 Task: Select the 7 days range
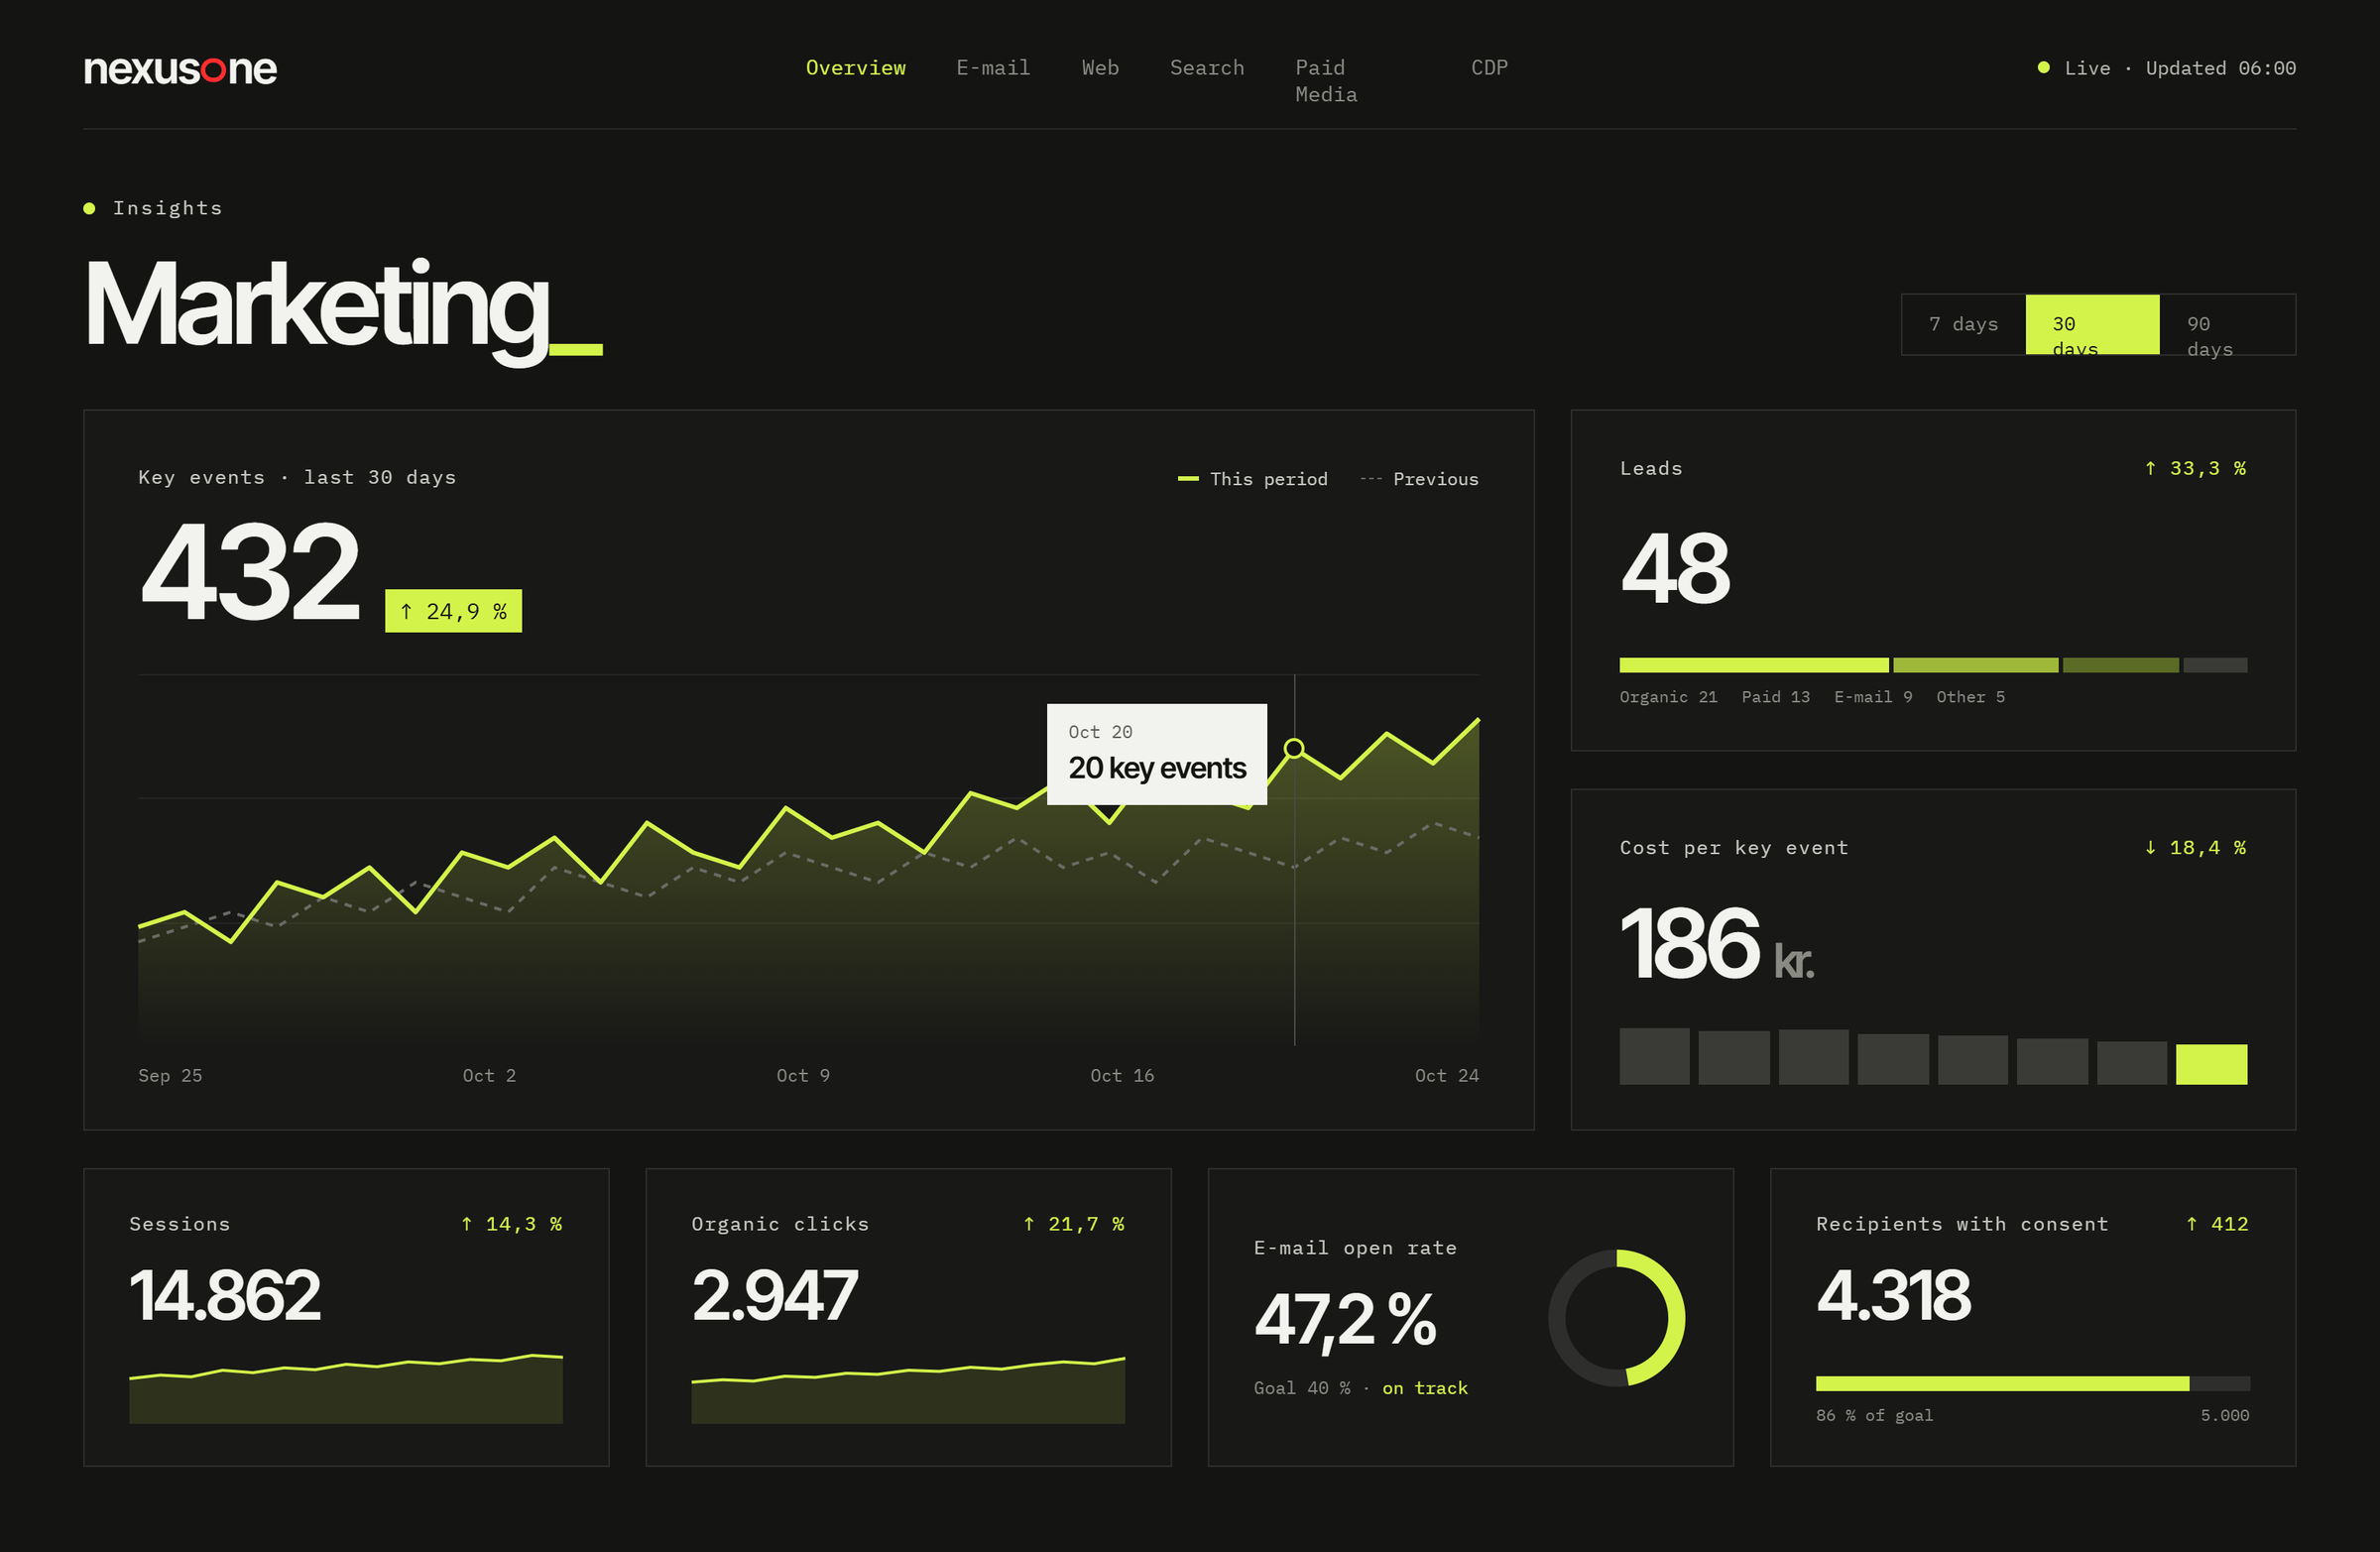click(1963, 324)
